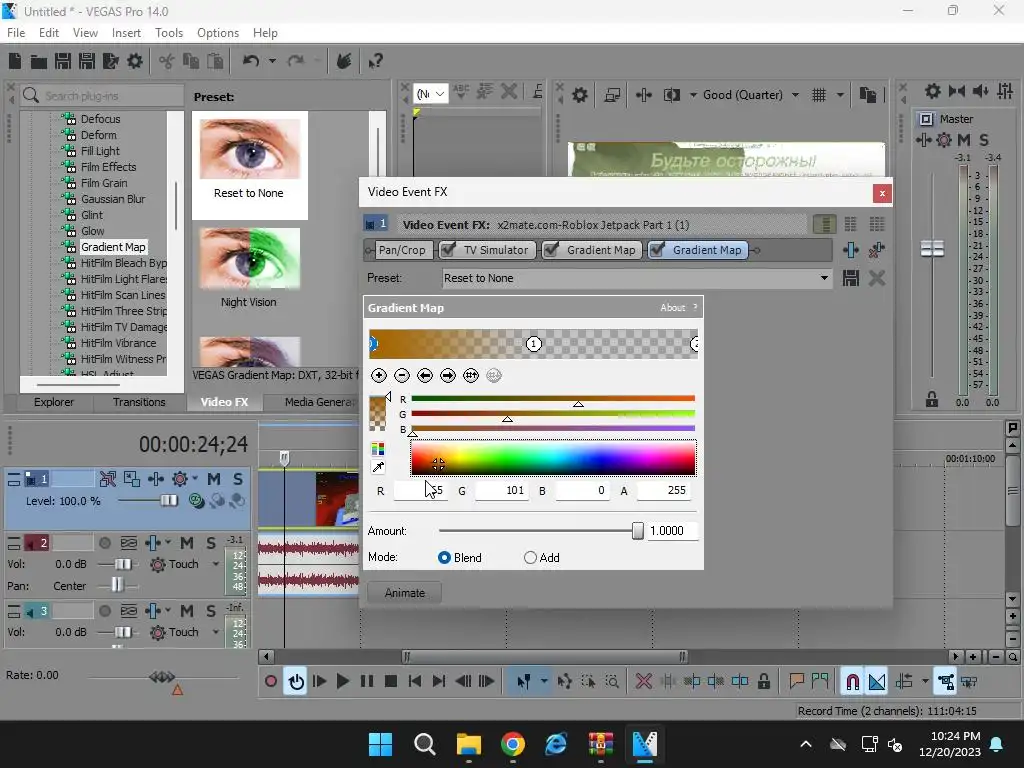Save the FX preset disk icon
1024x768 pixels.
tap(850, 278)
